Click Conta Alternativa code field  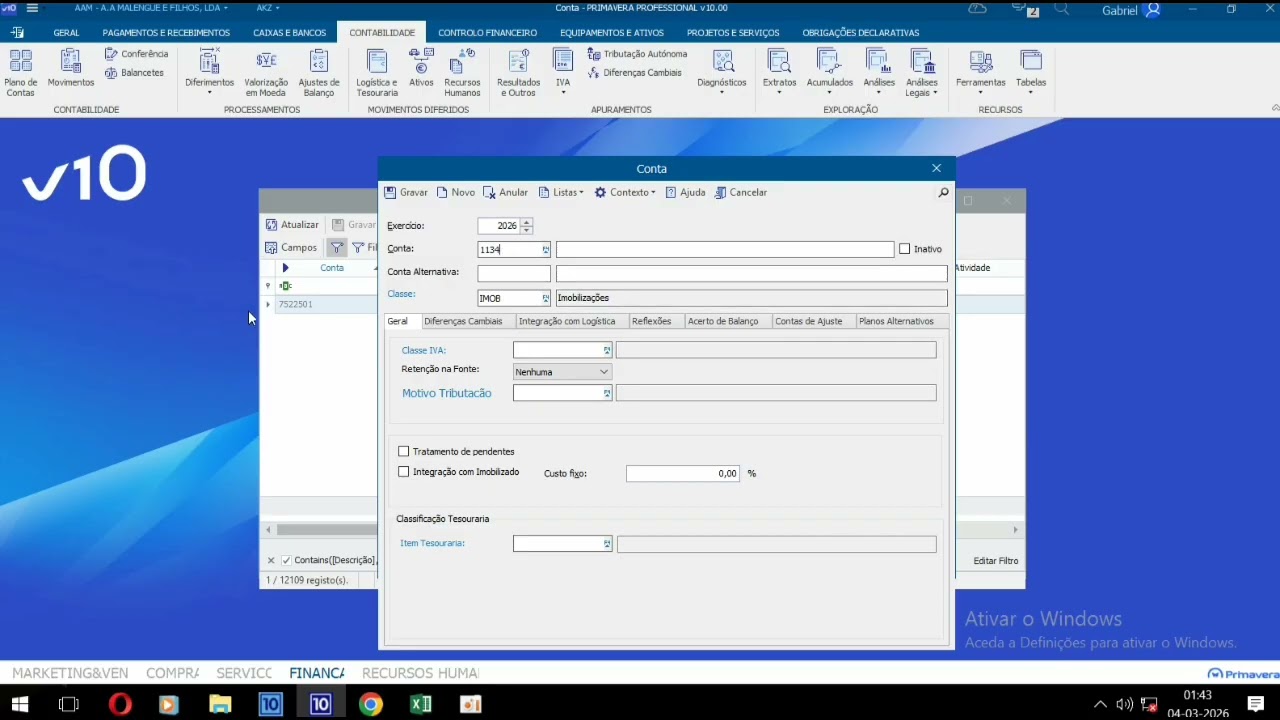click(514, 273)
